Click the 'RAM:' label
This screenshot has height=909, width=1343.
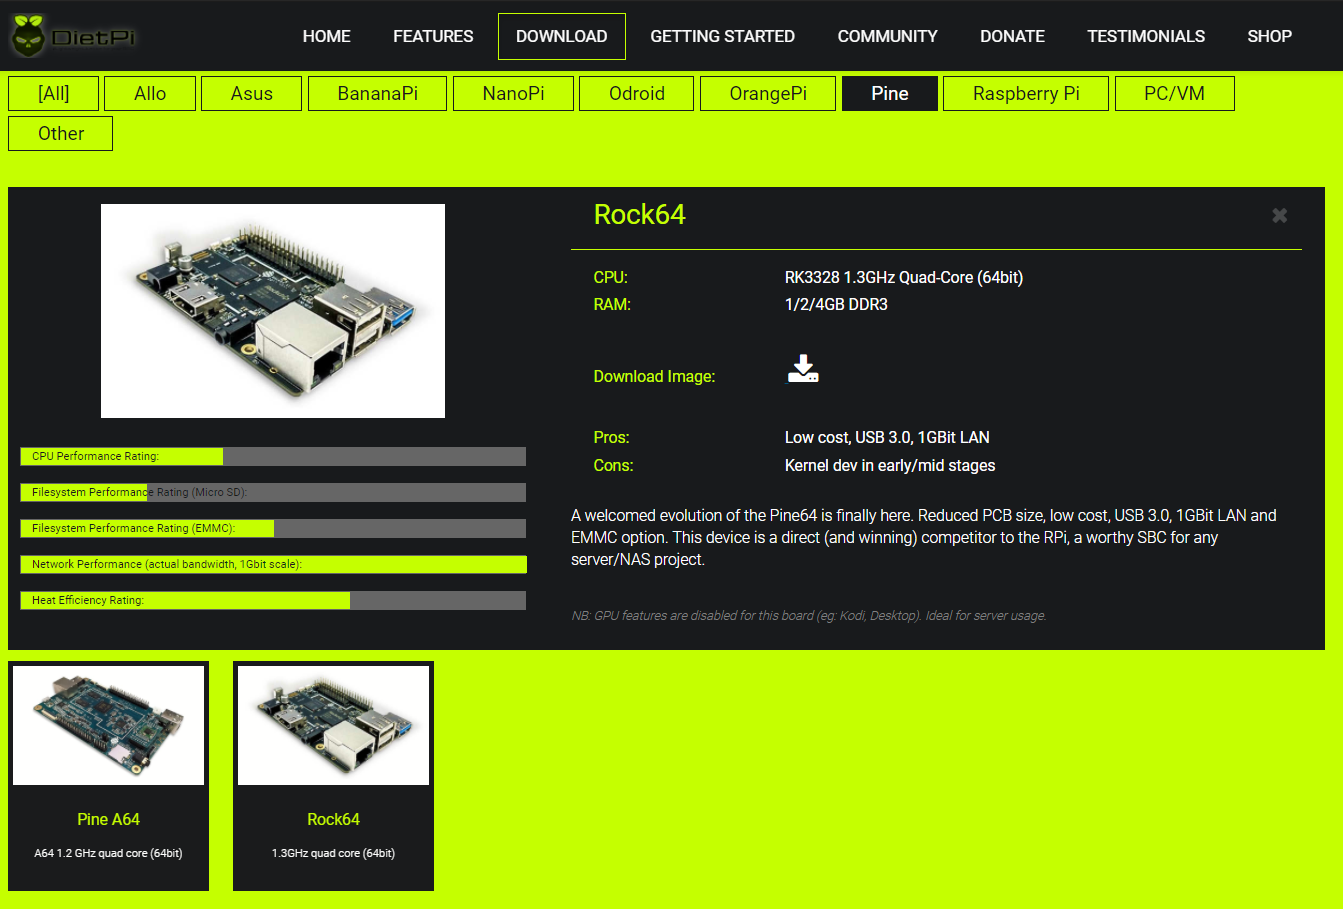612,304
